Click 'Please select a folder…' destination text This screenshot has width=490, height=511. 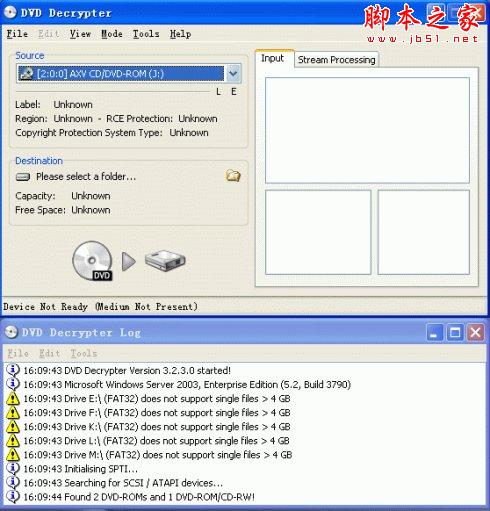pyautogui.click(x=86, y=176)
